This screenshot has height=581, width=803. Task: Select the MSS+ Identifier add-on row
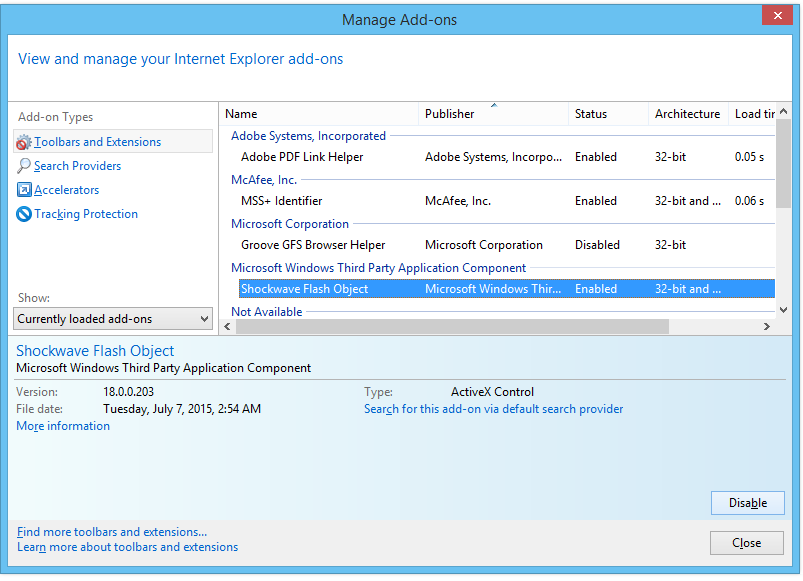507,201
